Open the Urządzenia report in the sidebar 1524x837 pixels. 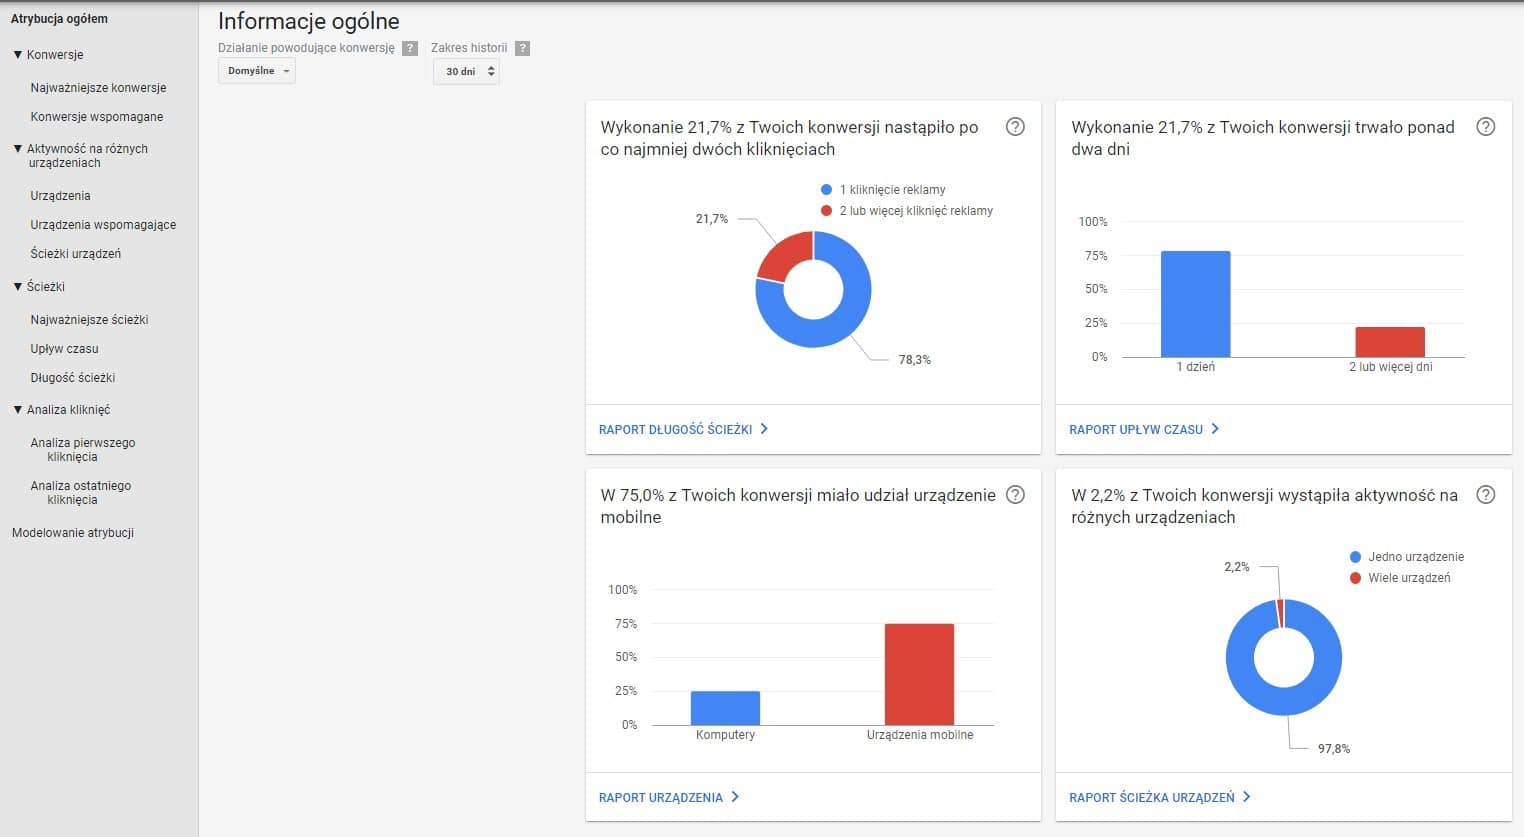[60, 196]
